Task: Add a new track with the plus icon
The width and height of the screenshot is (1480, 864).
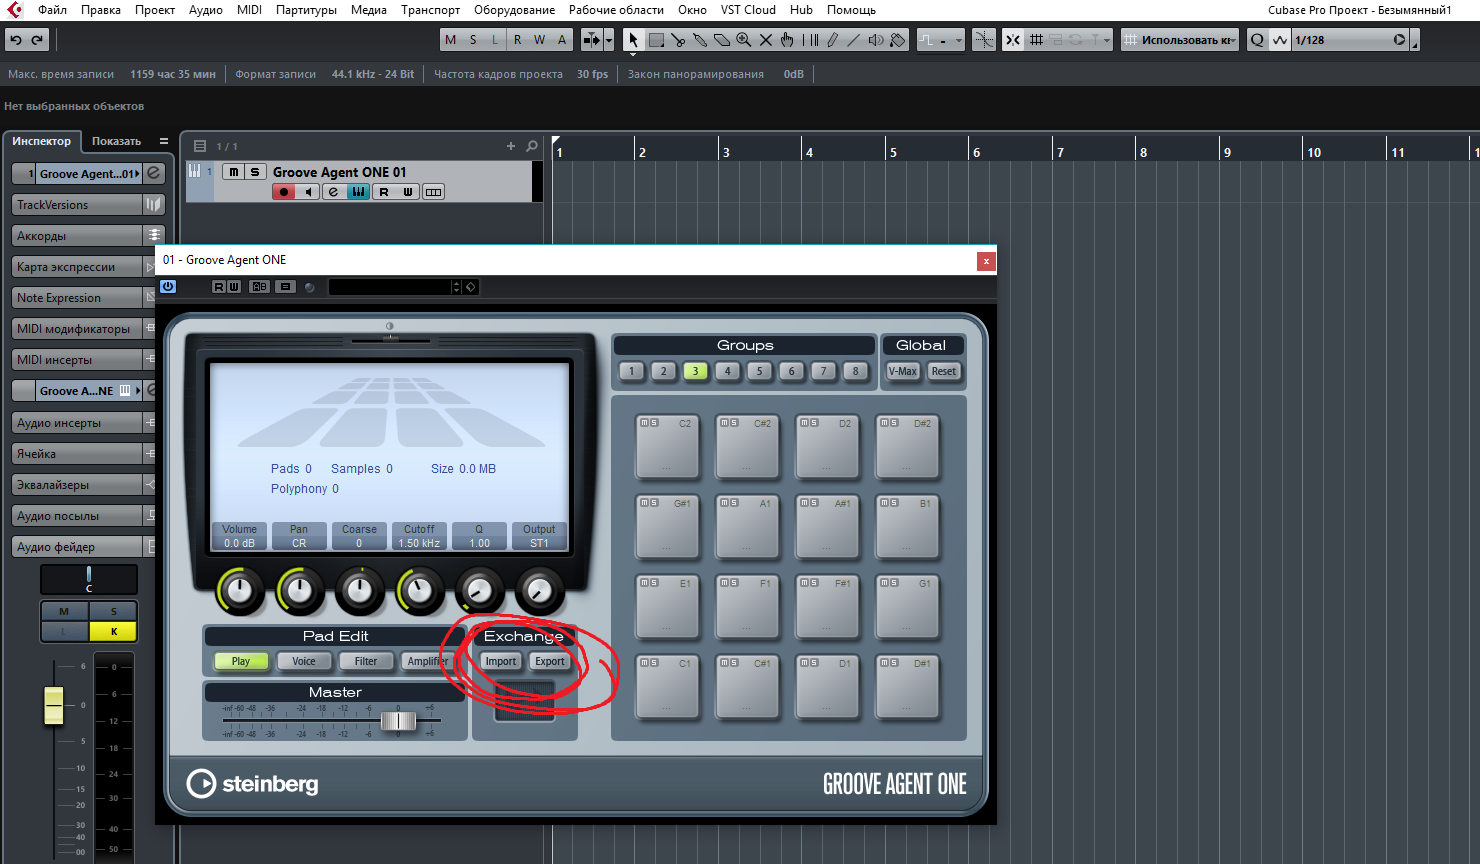Action: (x=511, y=146)
